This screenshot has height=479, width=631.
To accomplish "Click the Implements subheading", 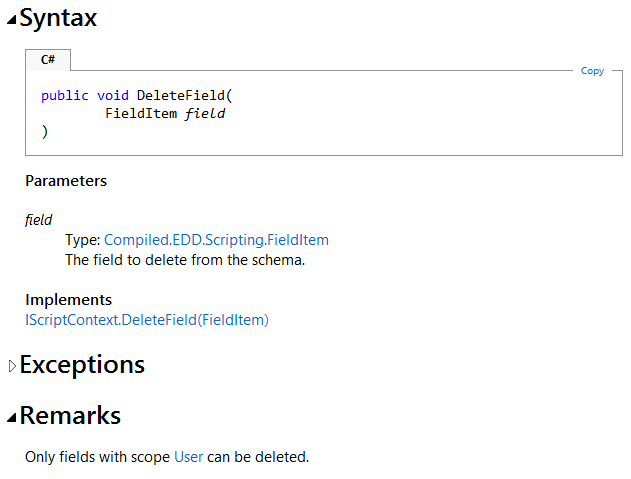I will coord(68,300).
